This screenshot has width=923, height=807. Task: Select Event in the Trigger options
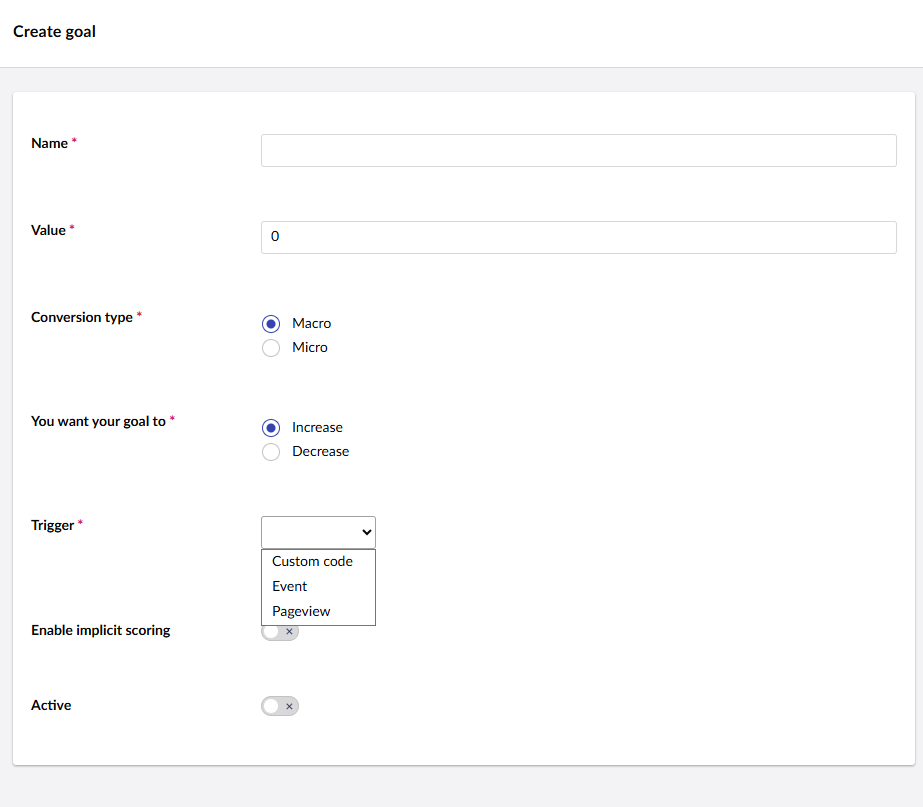click(290, 587)
